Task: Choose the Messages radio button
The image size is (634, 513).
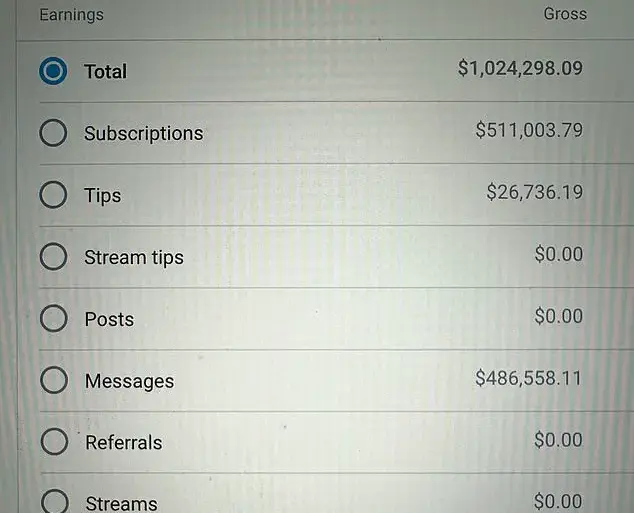Action: pyautogui.click(x=54, y=381)
